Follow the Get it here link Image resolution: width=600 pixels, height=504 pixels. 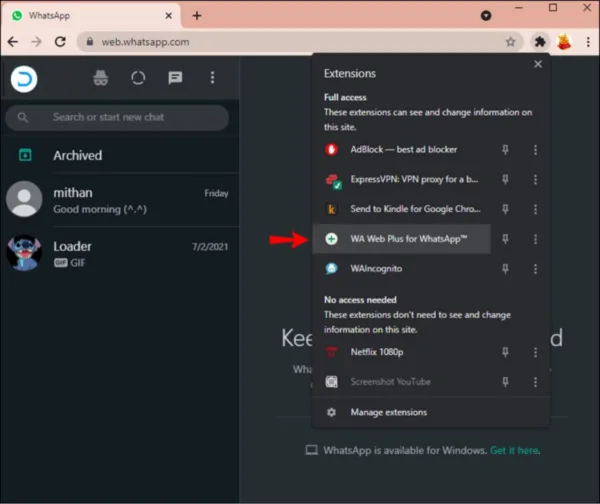click(515, 450)
